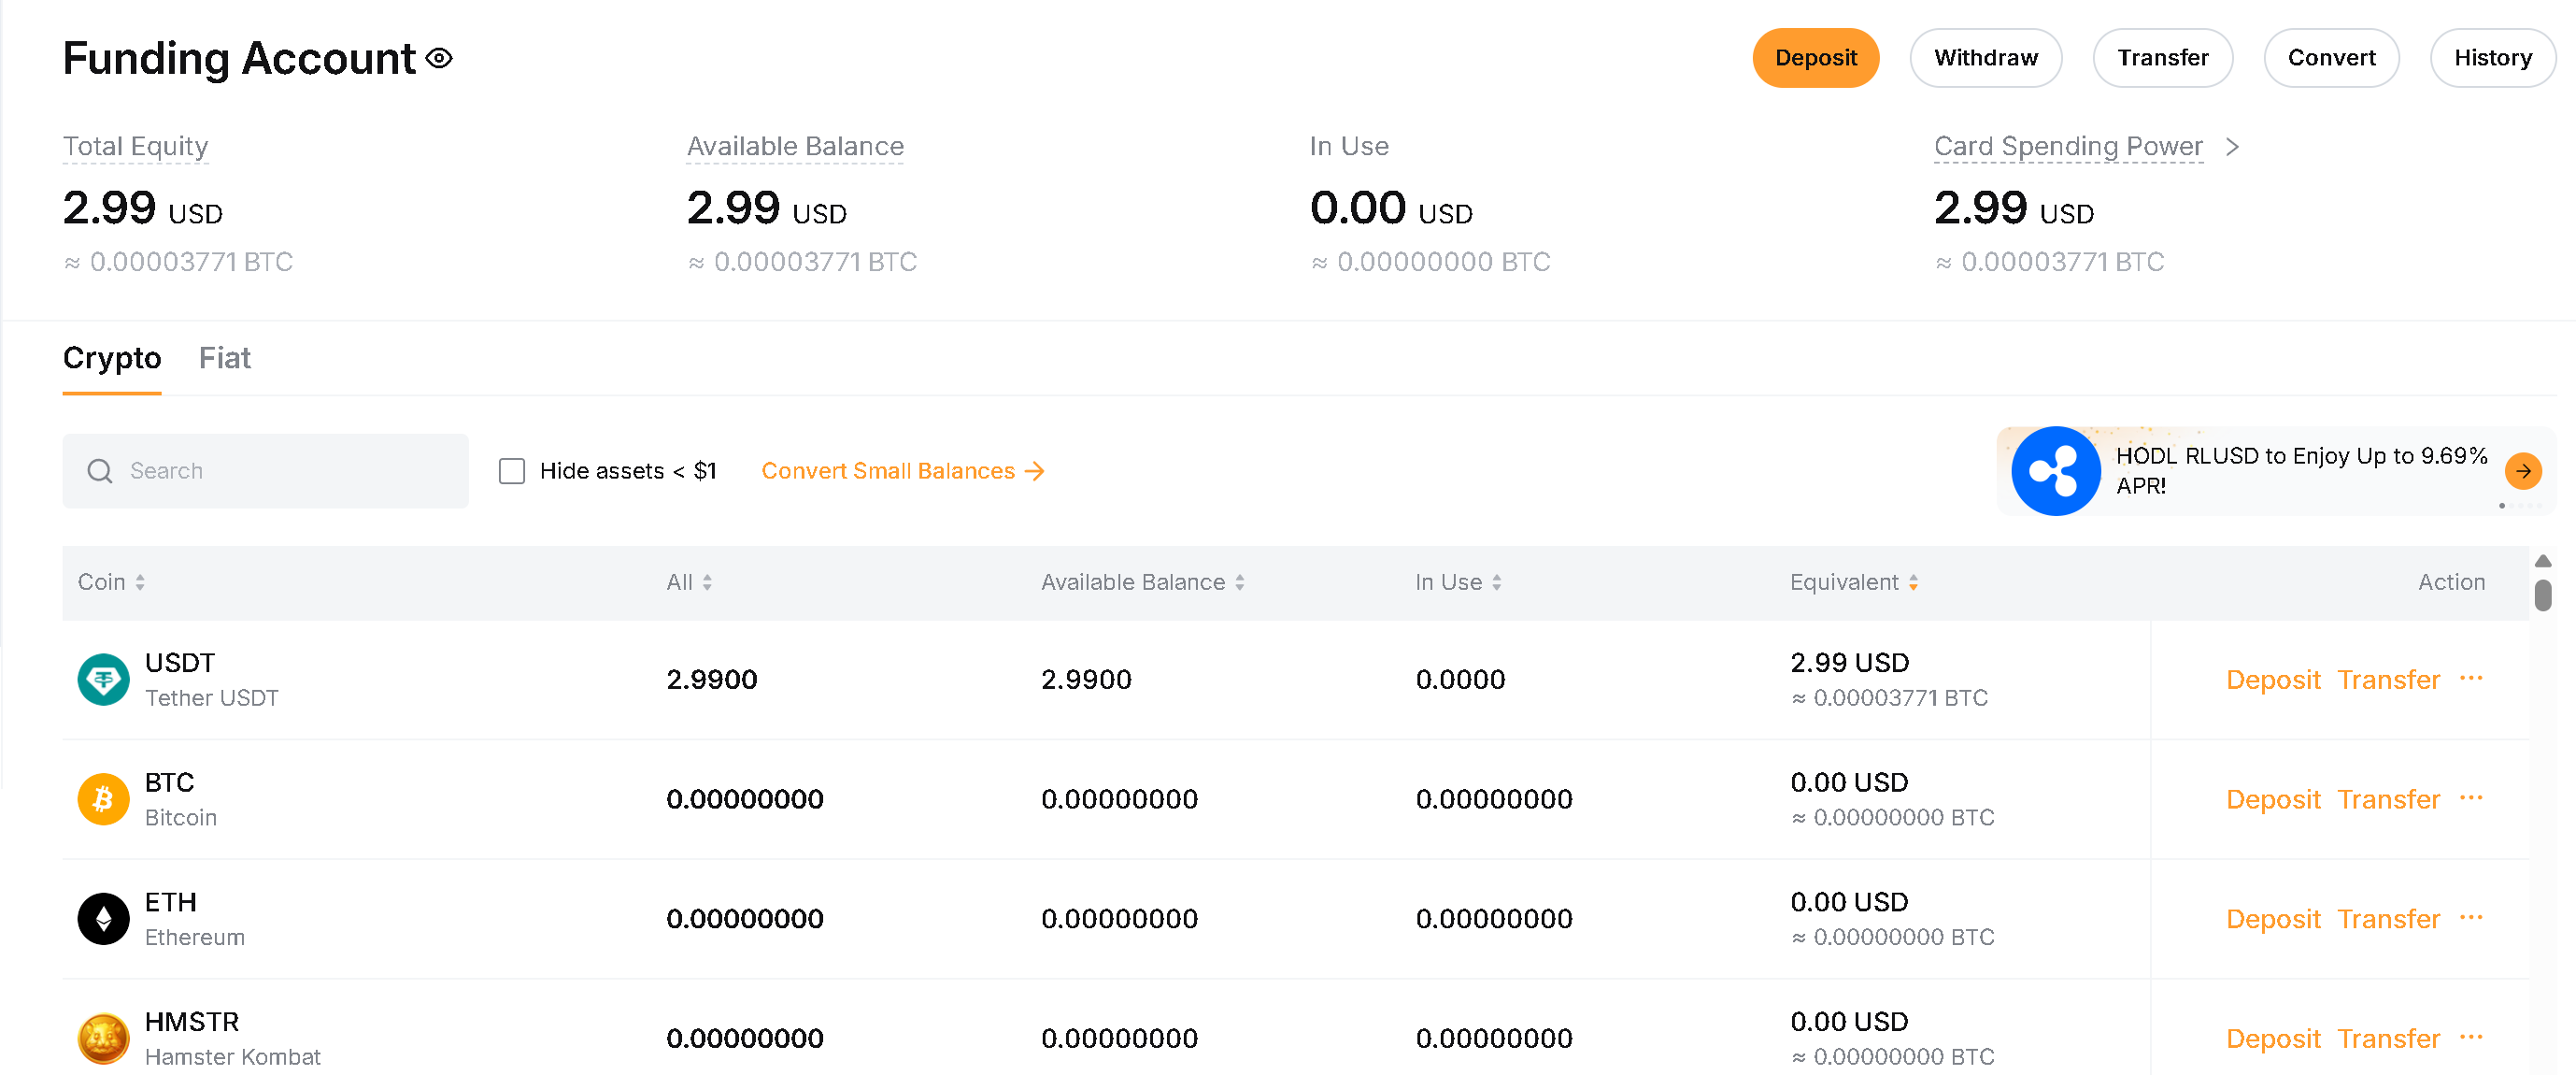Click the scrollbar up arrow
This screenshot has width=2576, height=1075.
(2543, 561)
